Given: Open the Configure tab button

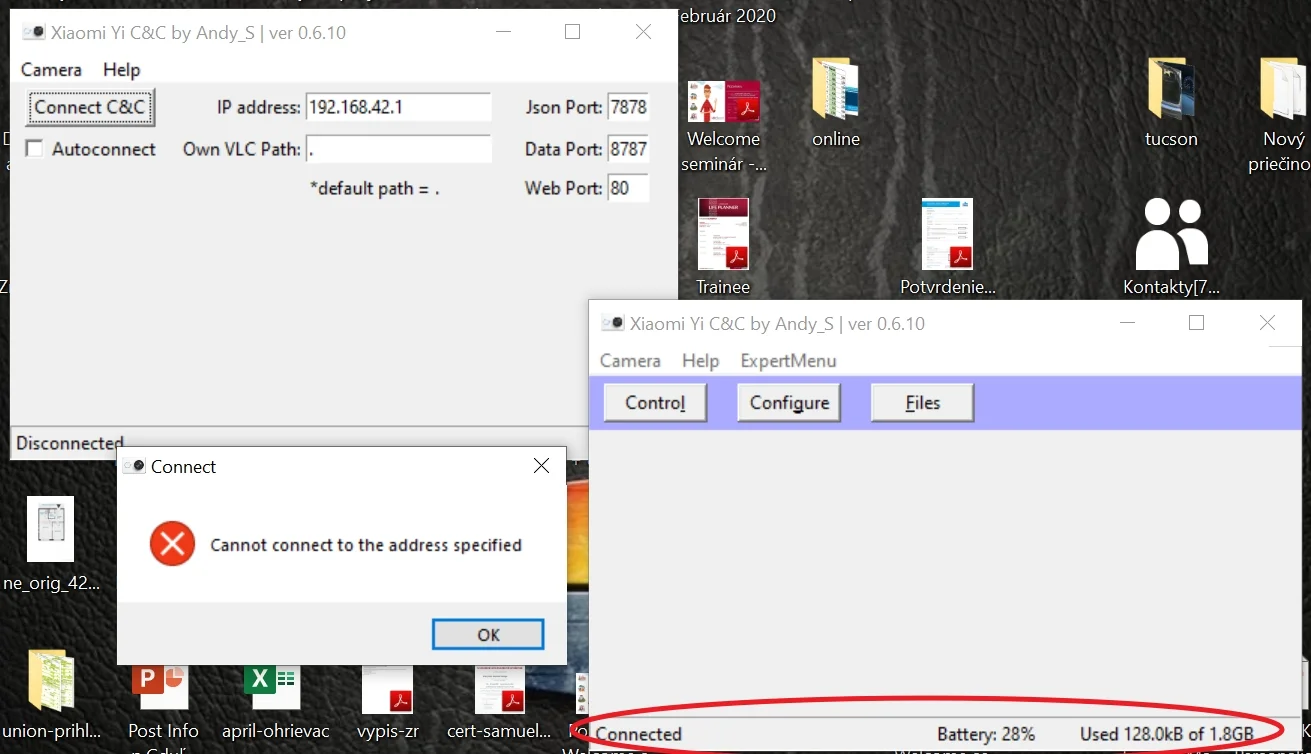Looking at the screenshot, I should tap(789, 403).
